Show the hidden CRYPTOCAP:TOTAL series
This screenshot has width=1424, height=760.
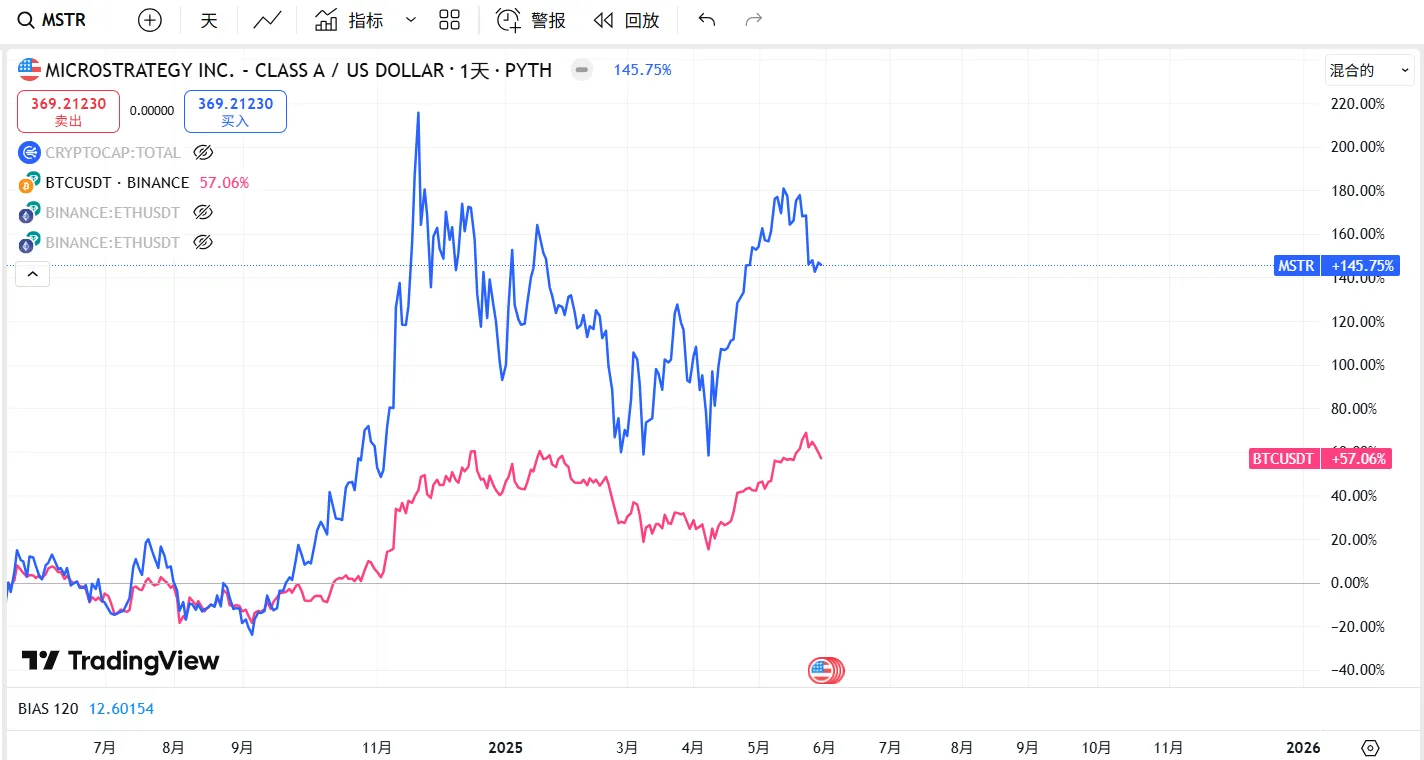pos(203,153)
